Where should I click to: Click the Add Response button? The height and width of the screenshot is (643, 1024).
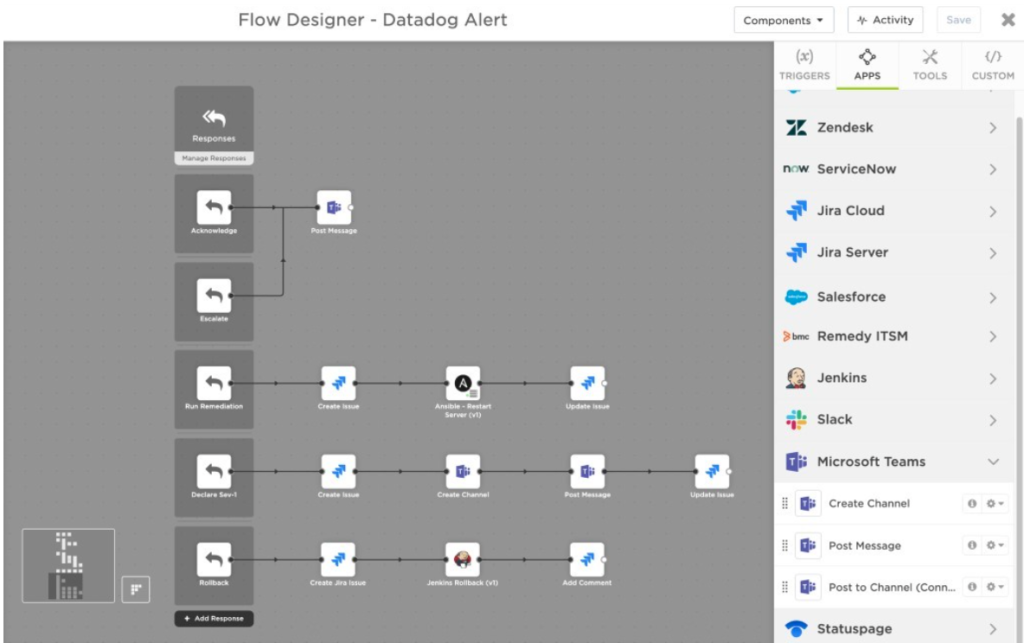click(x=213, y=618)
